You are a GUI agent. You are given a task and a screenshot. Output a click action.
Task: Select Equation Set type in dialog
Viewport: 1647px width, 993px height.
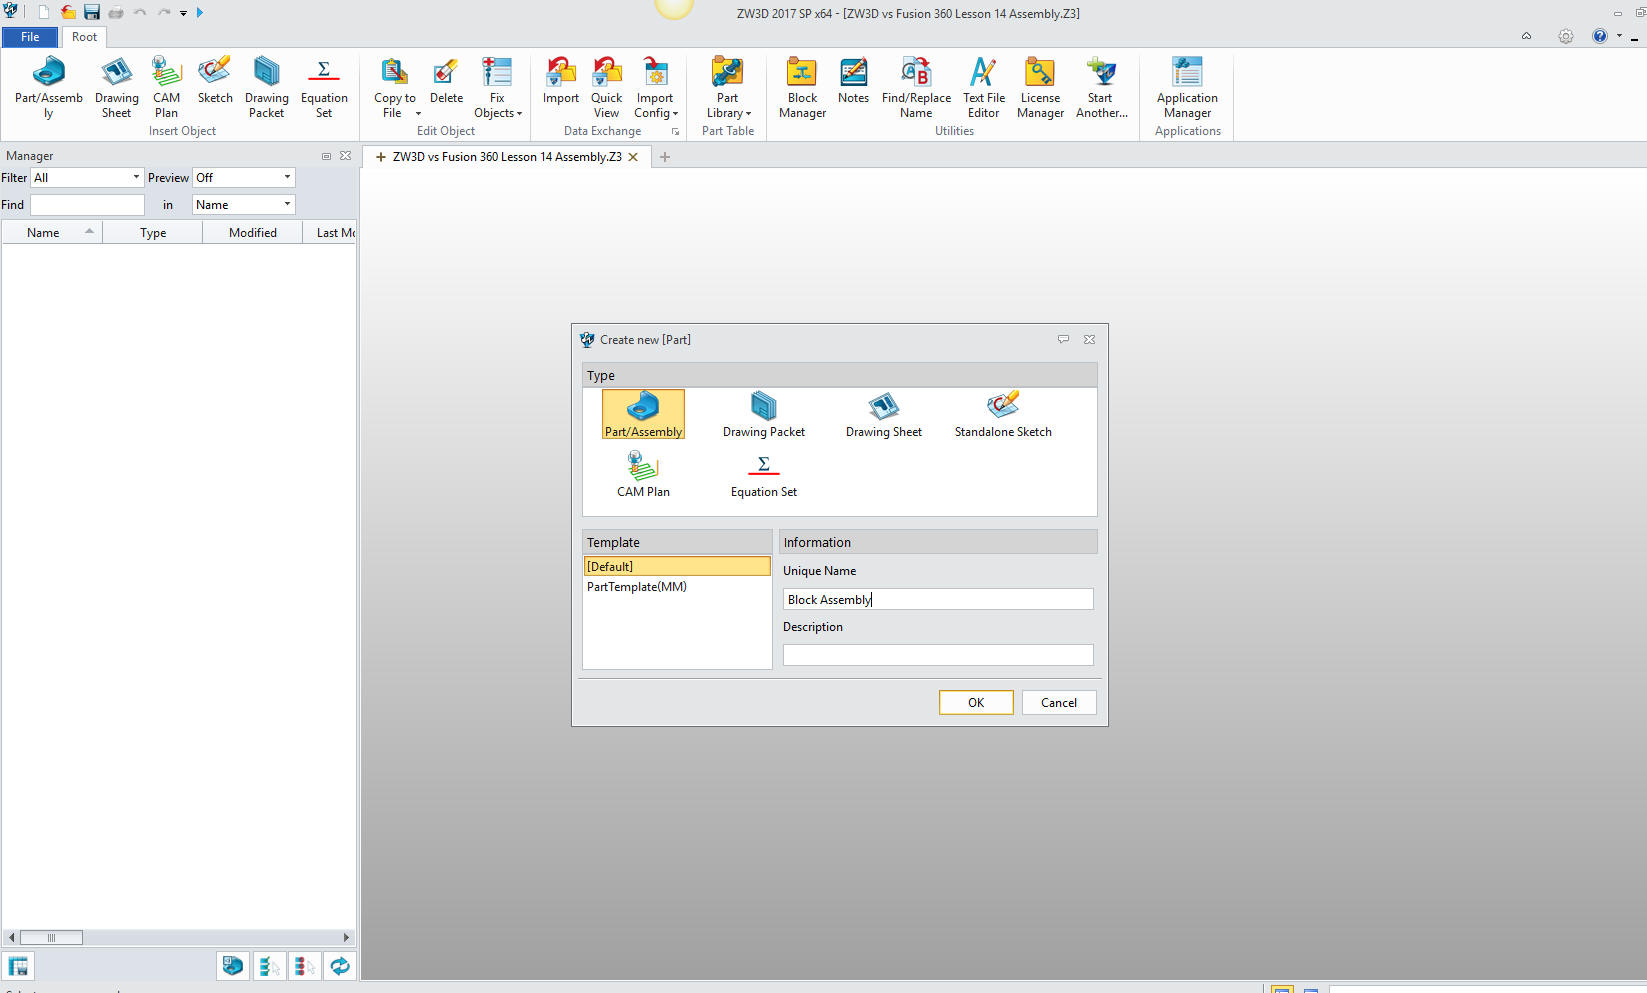tap(764, 474)
